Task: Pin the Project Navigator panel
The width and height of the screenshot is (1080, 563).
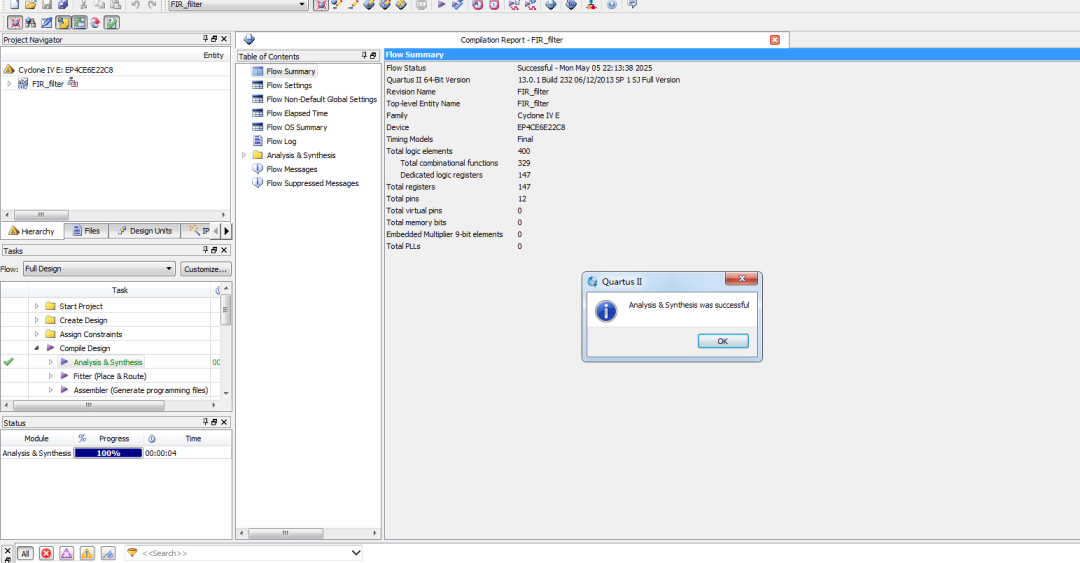Action: 205,39
